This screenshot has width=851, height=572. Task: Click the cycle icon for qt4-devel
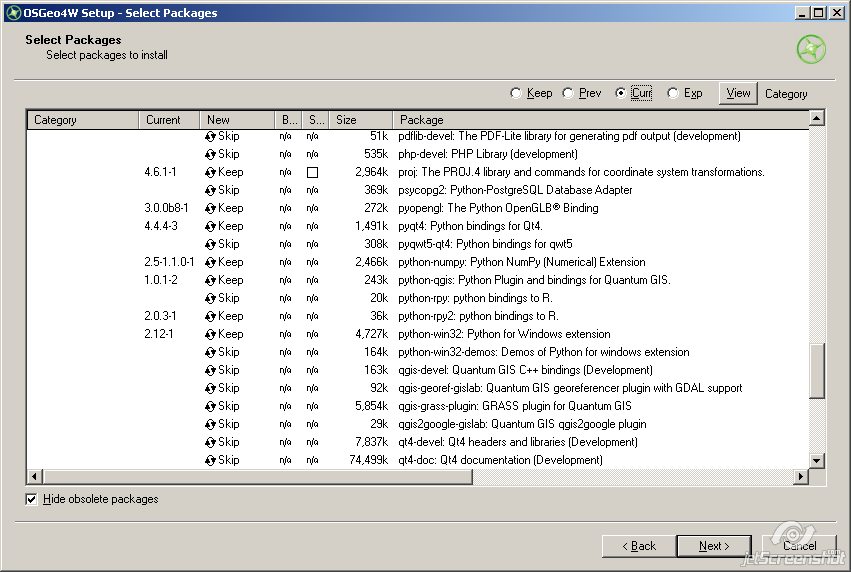coord(211,442)
